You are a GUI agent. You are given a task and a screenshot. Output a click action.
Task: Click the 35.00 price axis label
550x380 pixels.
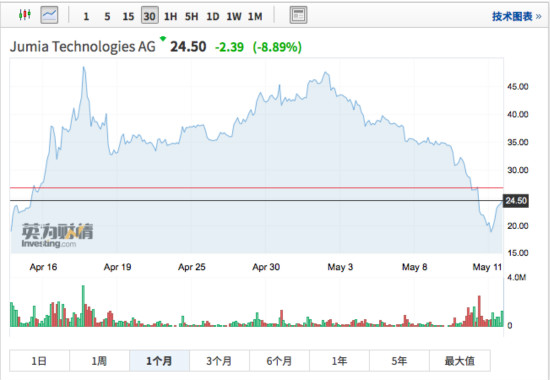click(x=518, y=142)
